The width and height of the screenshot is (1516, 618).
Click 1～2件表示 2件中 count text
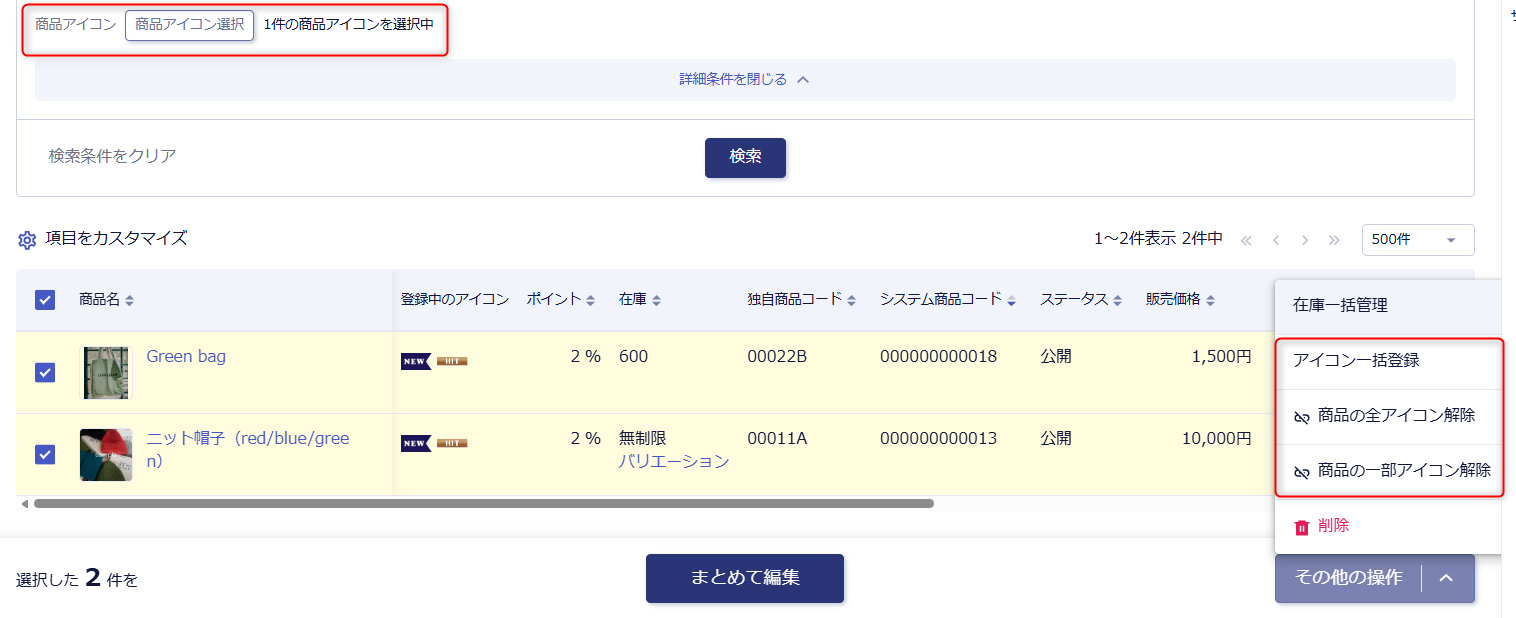[1159, 239]
